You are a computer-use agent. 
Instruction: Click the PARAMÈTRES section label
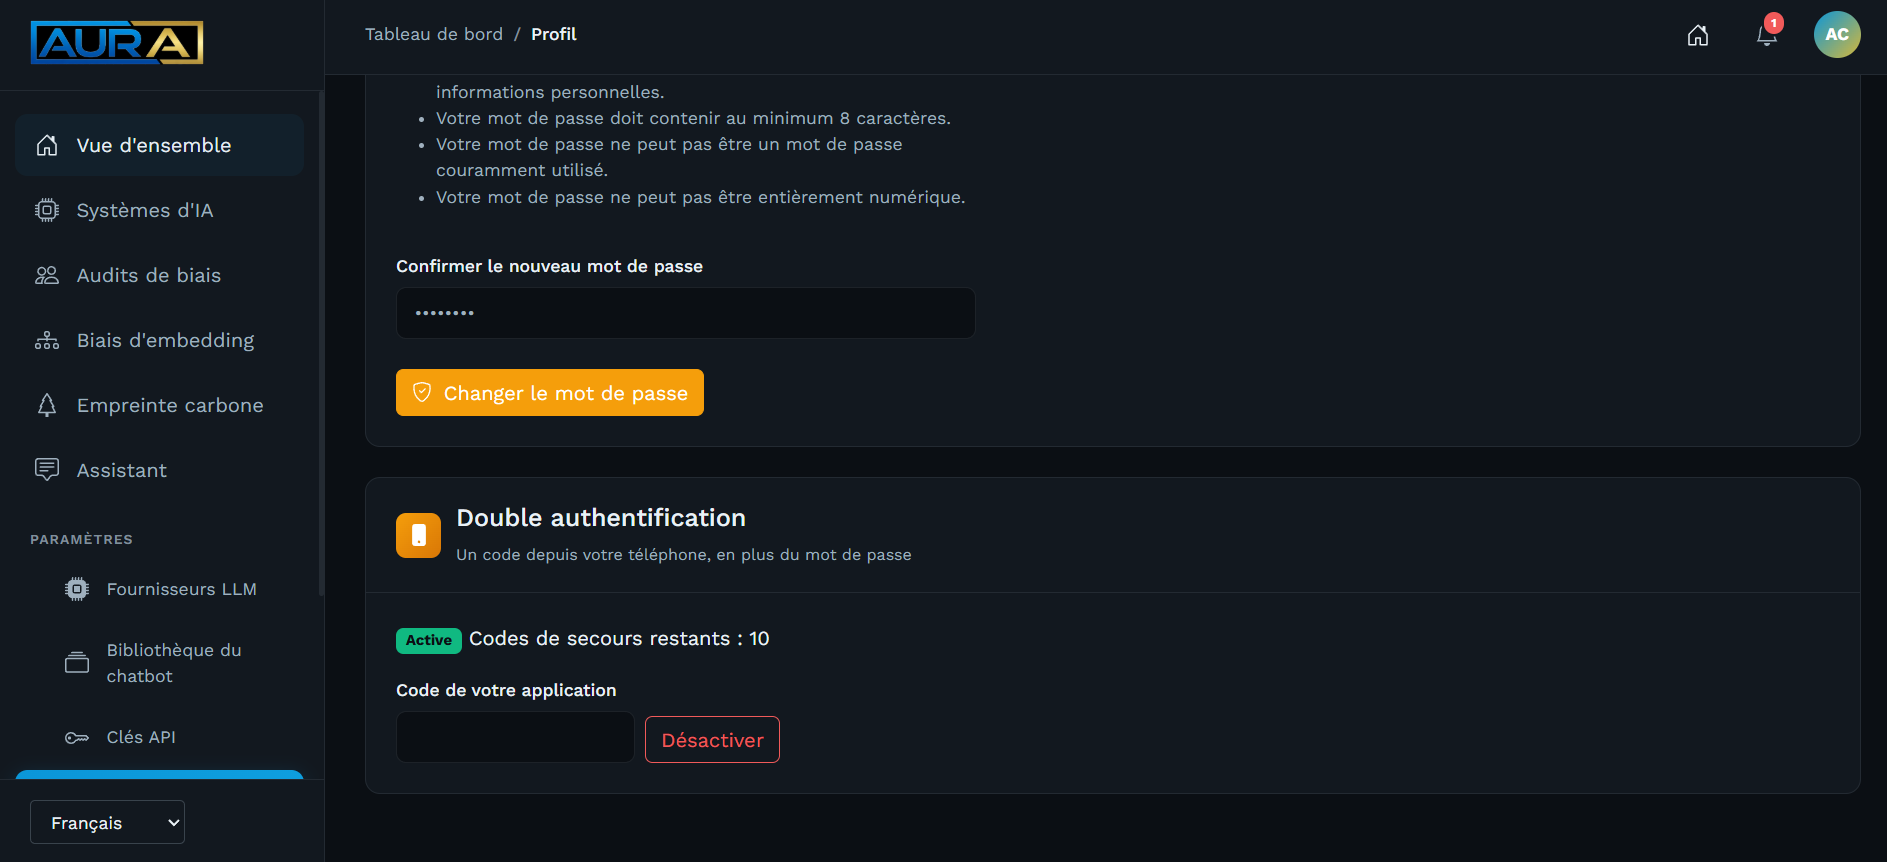tap(81, 539)
